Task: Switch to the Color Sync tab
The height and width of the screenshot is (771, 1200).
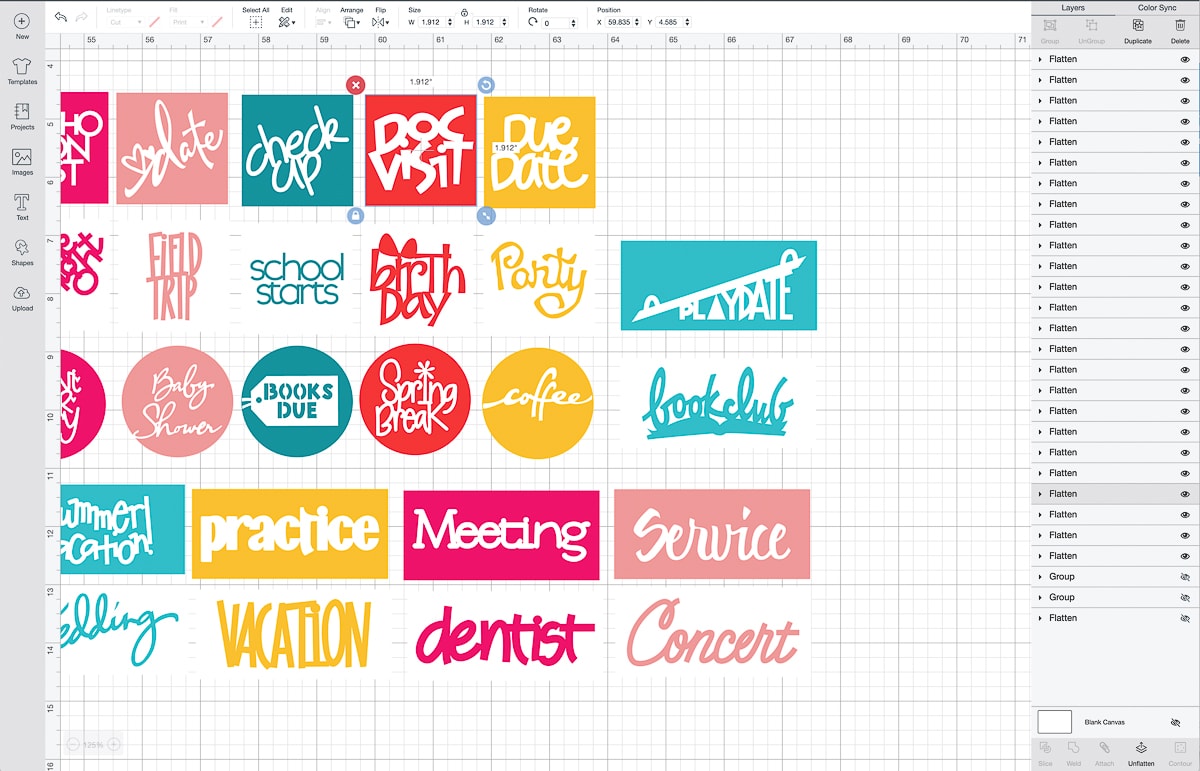Action: 1157,7
